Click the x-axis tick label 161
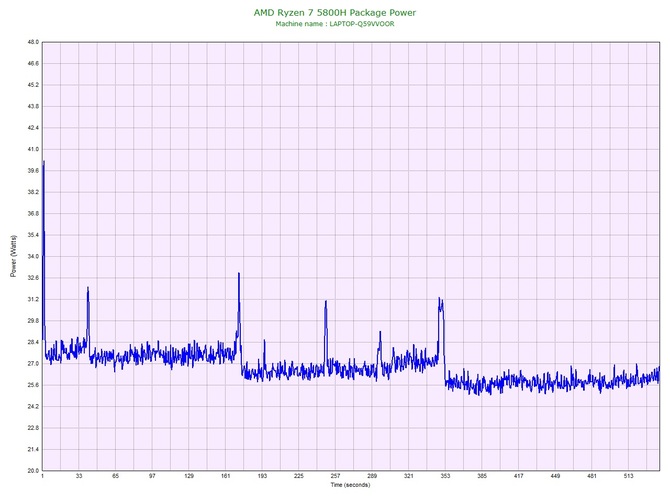This screenshot has width=670, height=502. click(x=226, y=476)
